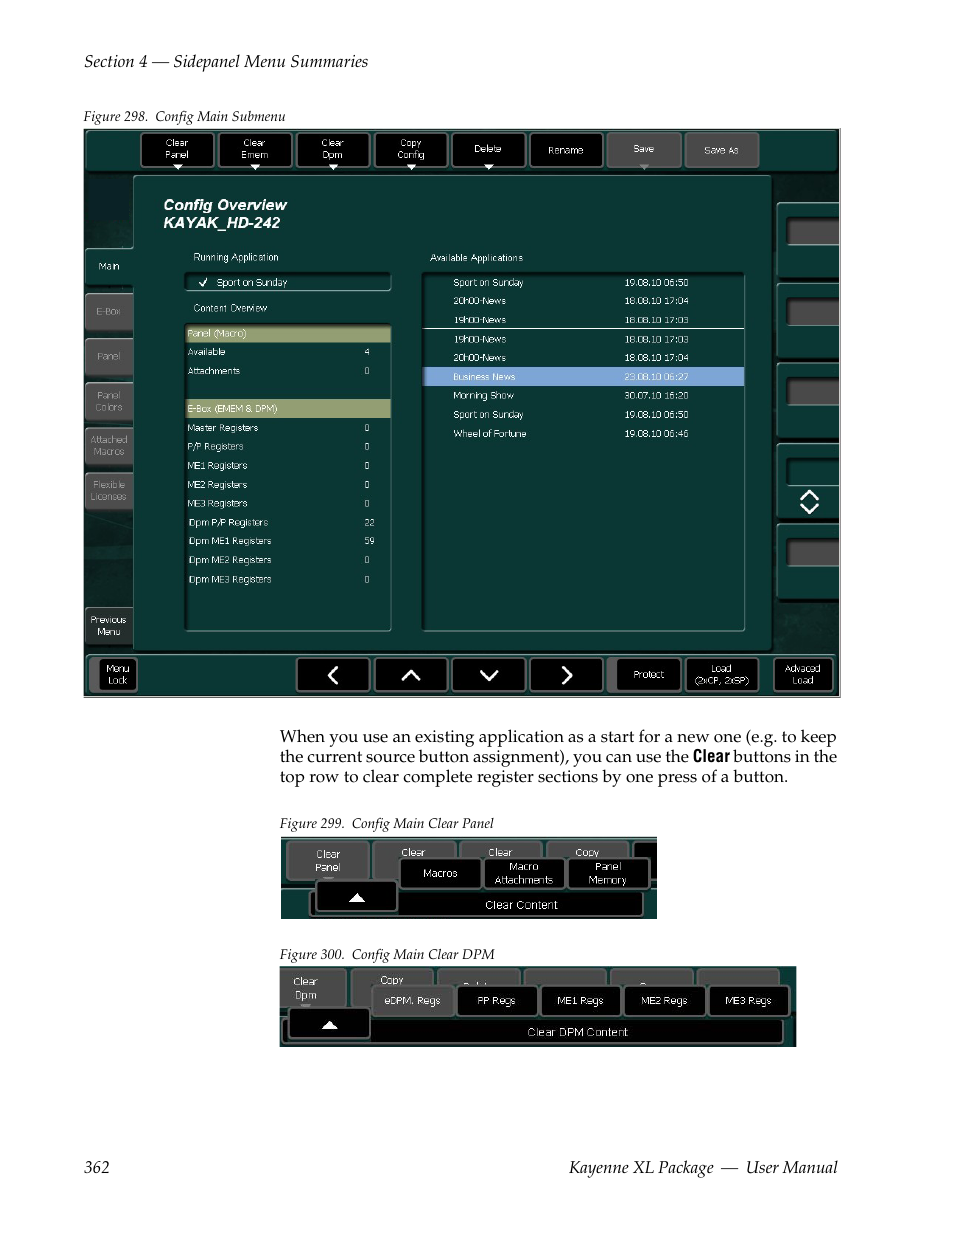
Task: Click the Panel Memory button
Action: coord(608,873)
